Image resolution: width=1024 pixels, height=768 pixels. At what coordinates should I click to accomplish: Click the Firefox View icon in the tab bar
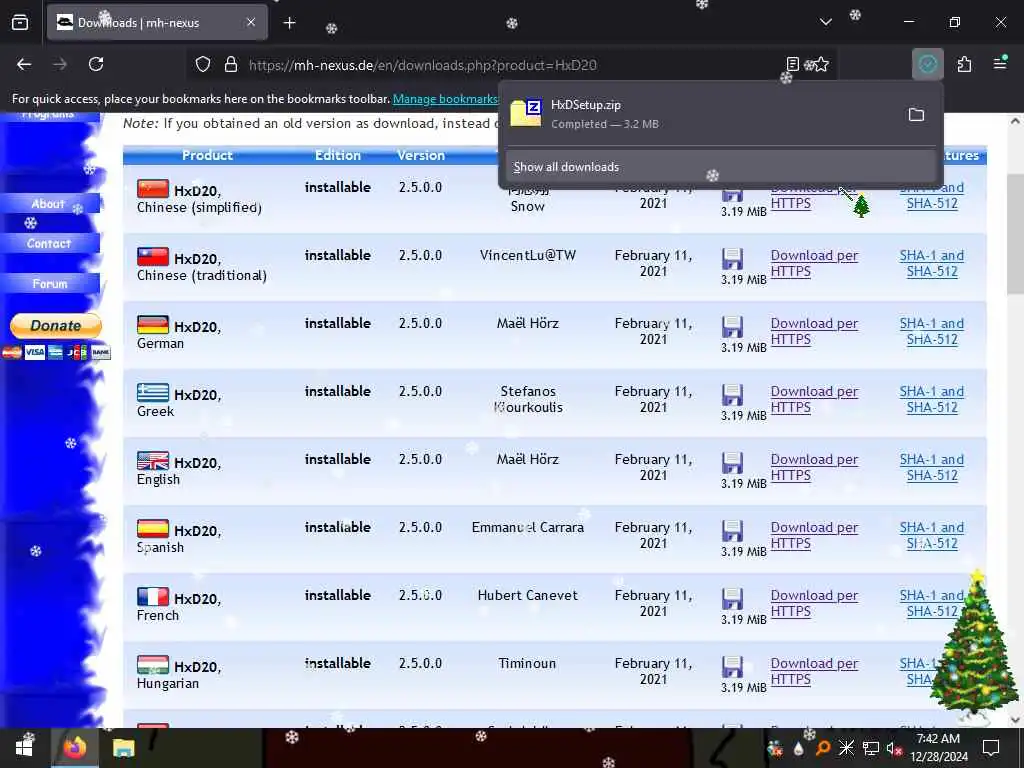click(20, 23)
